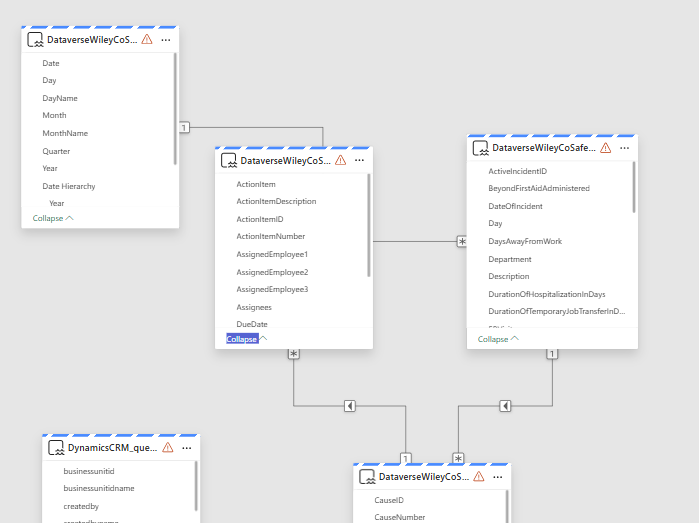This screenshot has width=699, height=523.
Task: Select the createdby field
Action: 81,507
